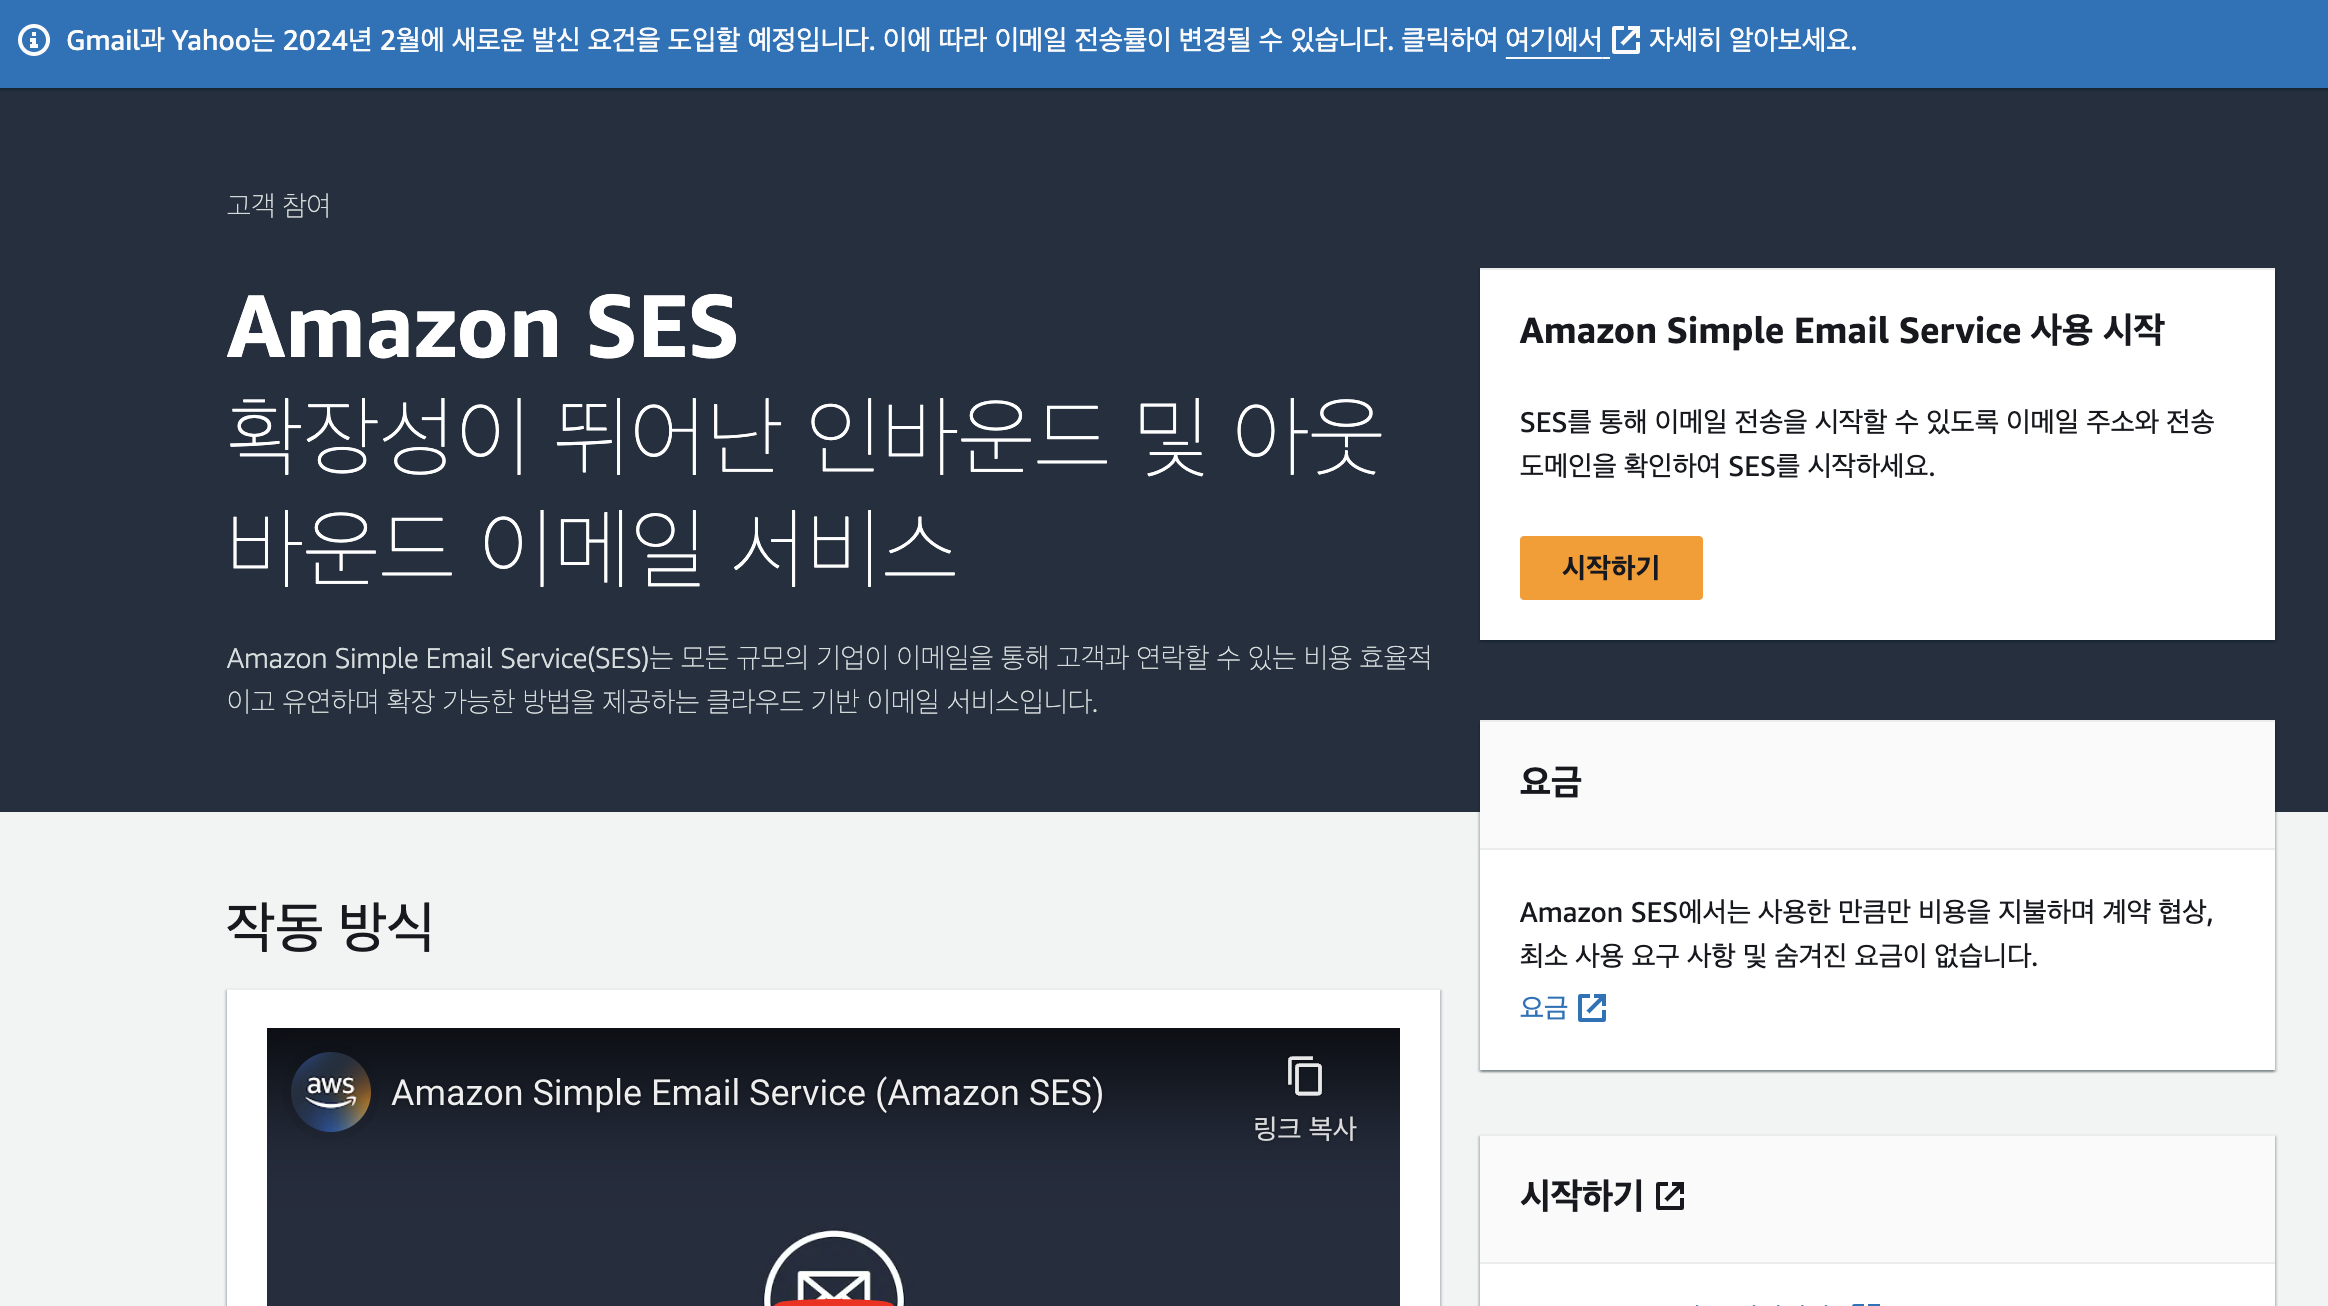Click the 작동 방식 section heading
The height and width of the screenshot is (1306, 2328).
[x=329, y=926]
